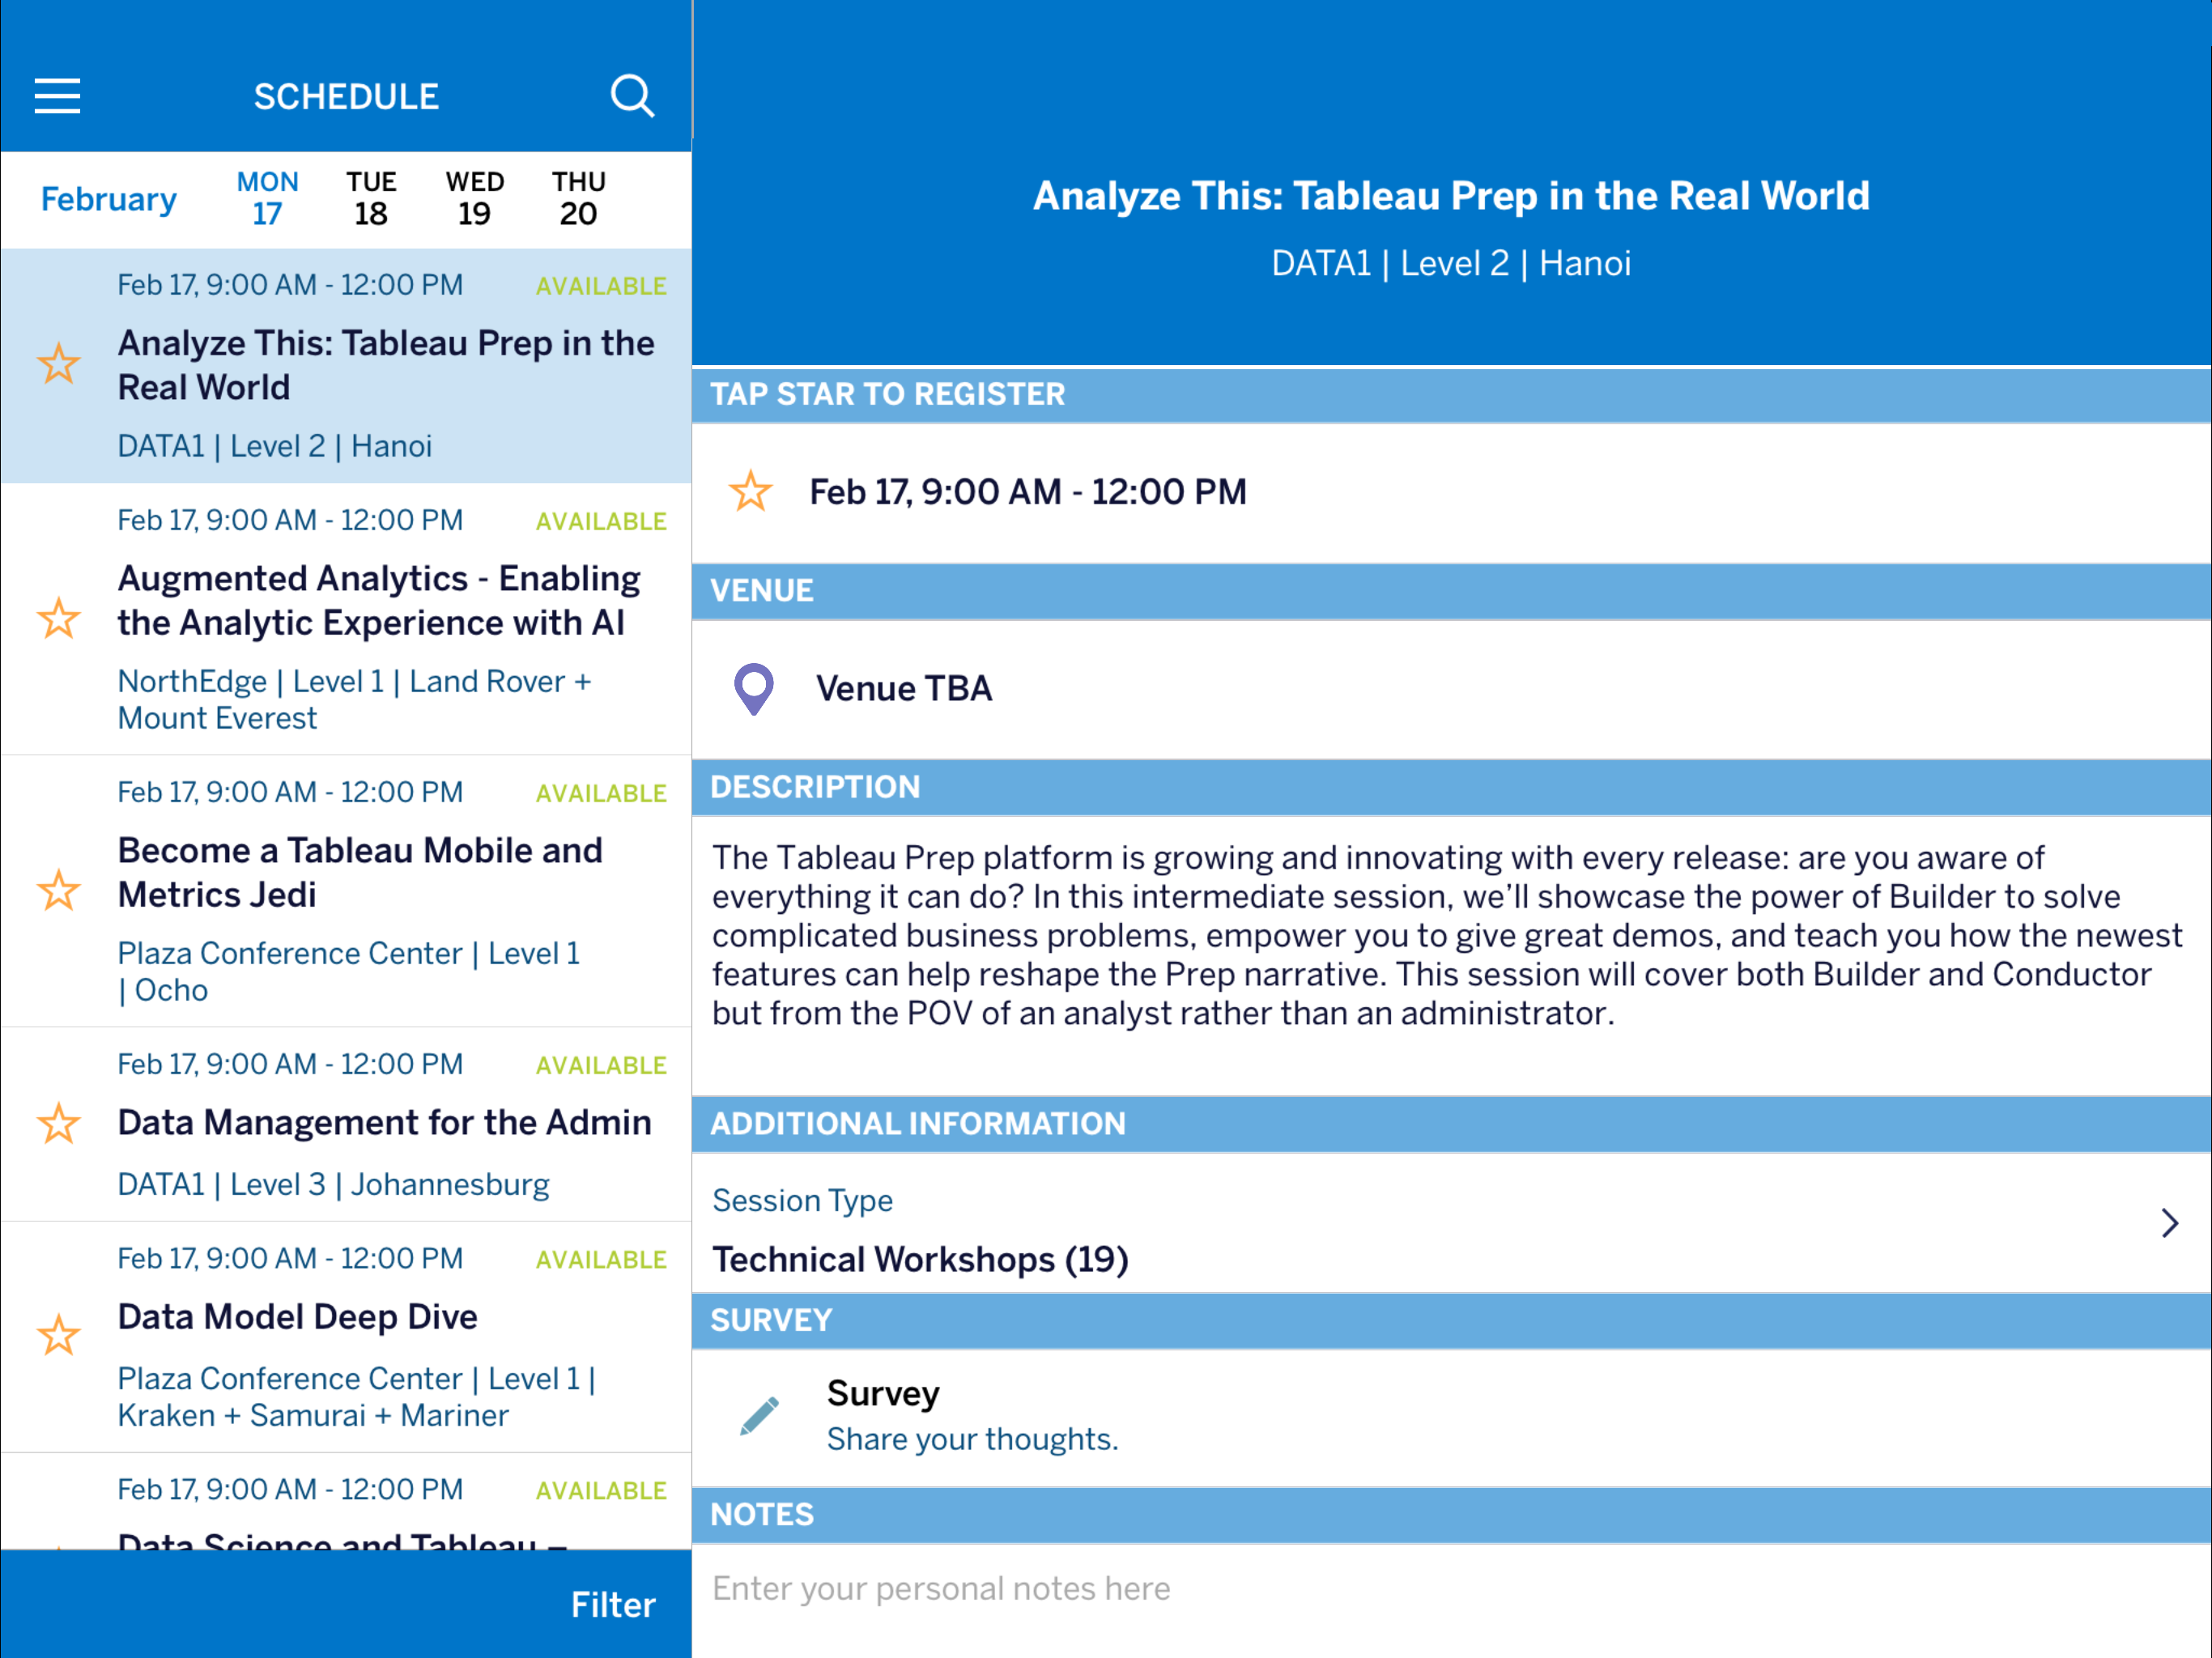Star Become a Tableau Mobile session
The image size is (2212, 1658).
[x=59, y=890]
